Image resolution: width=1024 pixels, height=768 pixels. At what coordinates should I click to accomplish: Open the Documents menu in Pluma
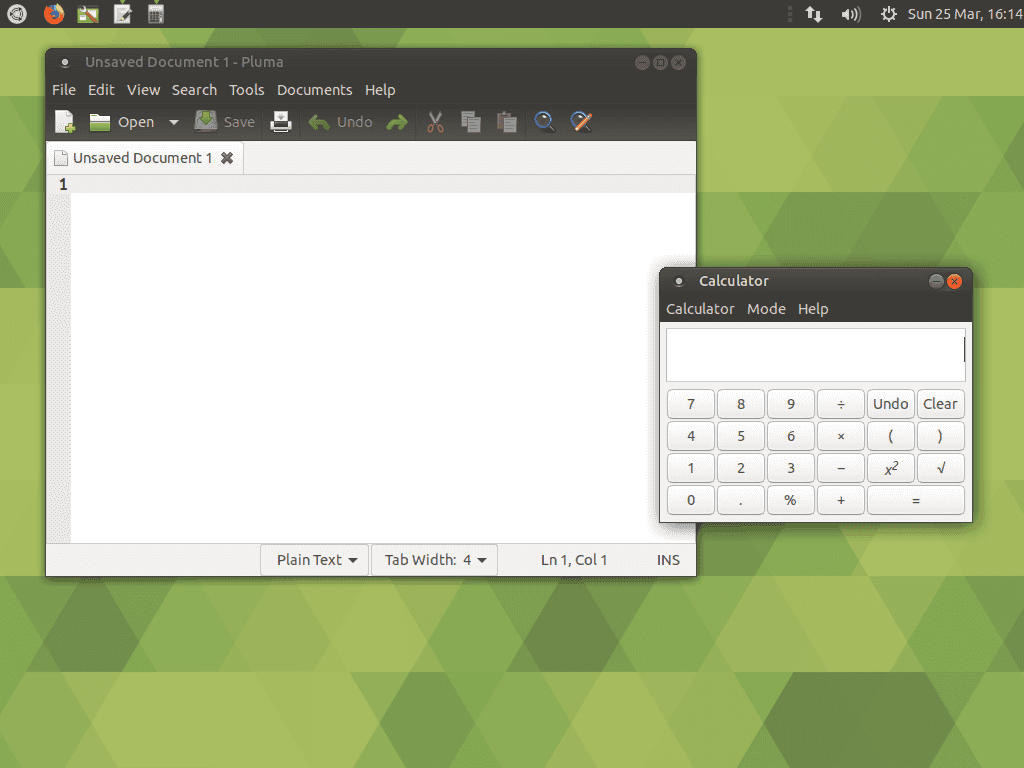314,89
